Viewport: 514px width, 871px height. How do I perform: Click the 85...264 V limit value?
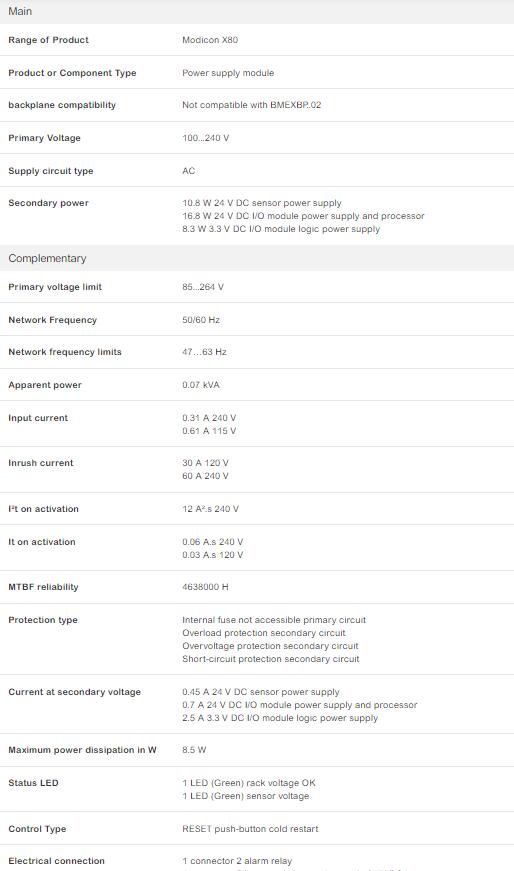coord(203,287)
